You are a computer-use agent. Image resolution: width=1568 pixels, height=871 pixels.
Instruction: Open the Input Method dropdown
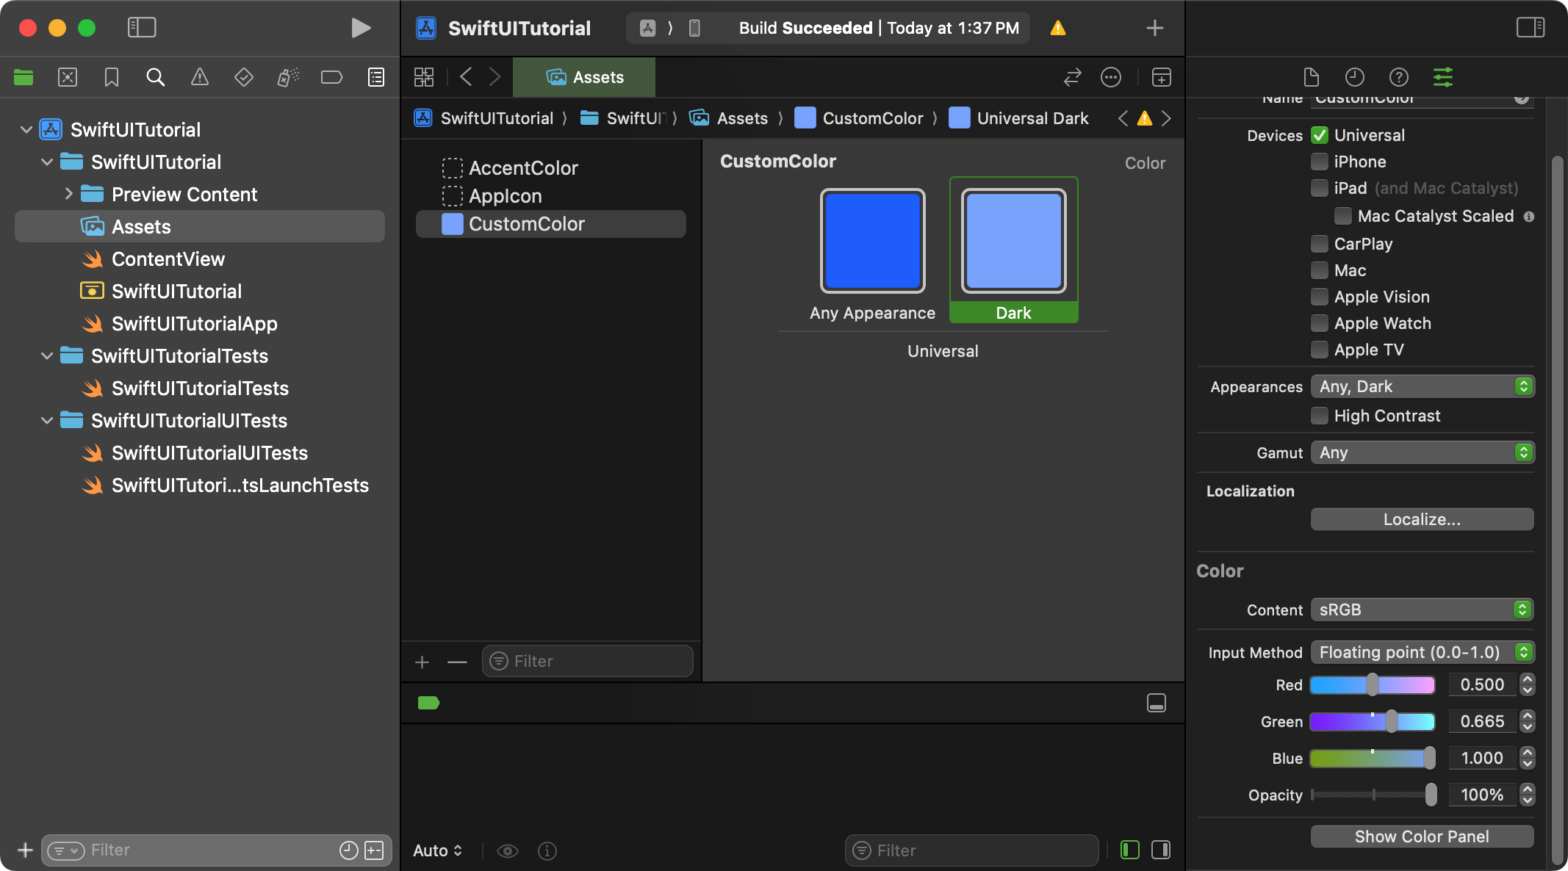[1422, 652]
